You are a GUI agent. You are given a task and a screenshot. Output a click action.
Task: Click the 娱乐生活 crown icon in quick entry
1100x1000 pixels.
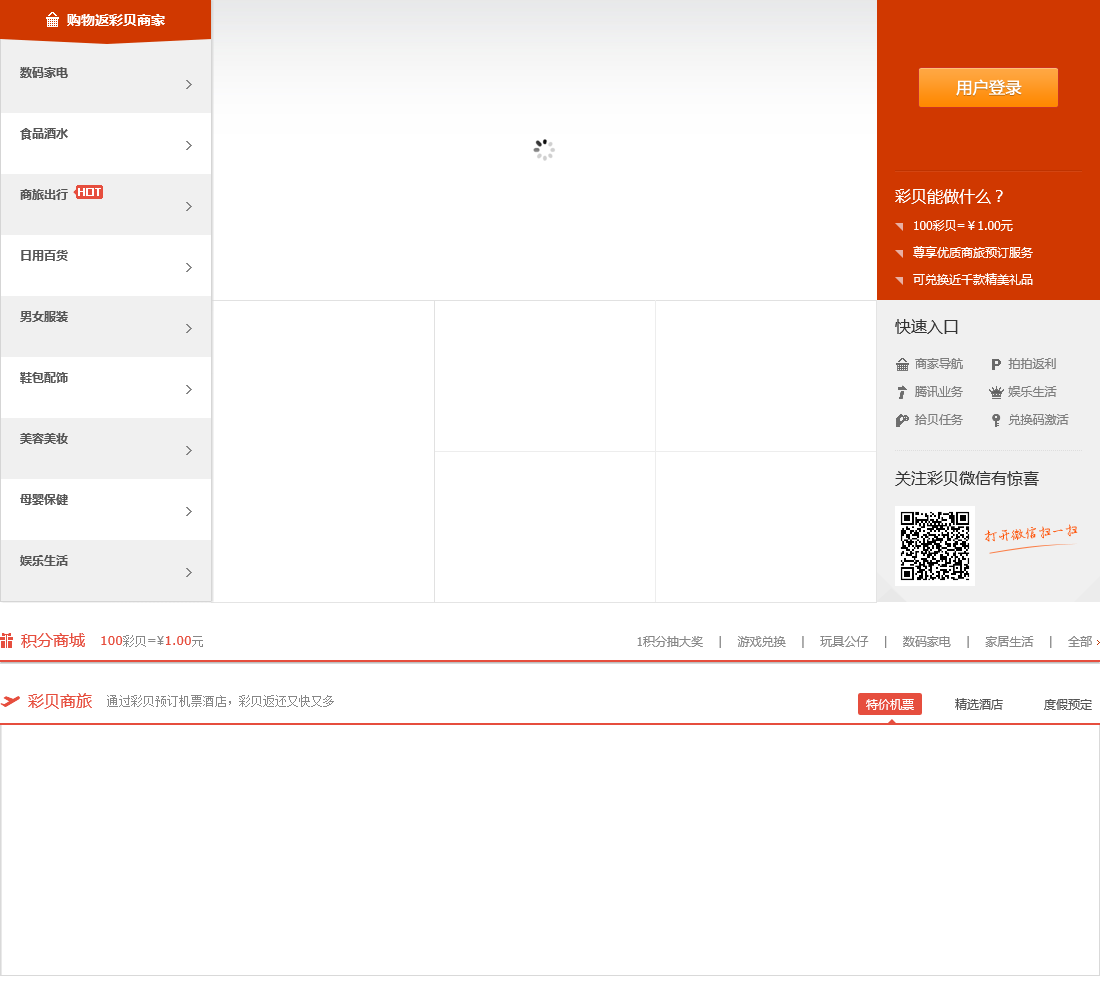coord(995,392)
